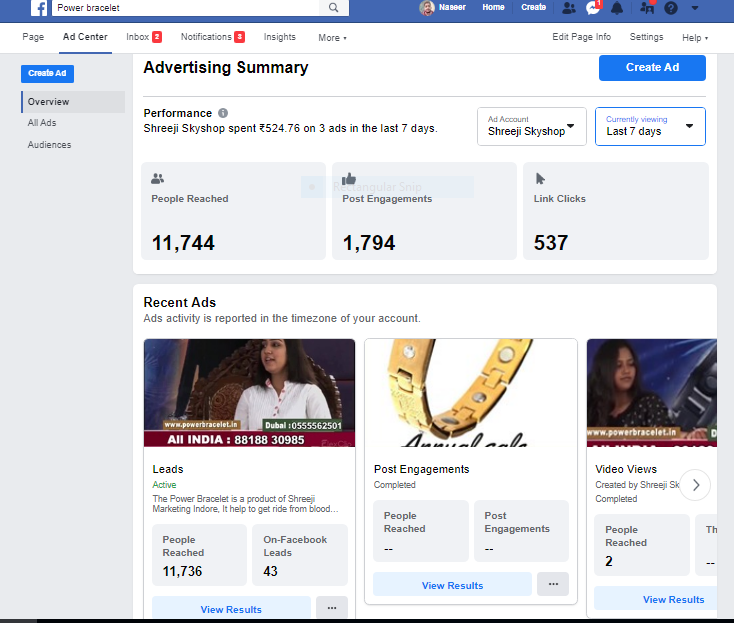734x623 pixels.
Task: Open the Last 7 days dropdown
Action: click(650, 126)
